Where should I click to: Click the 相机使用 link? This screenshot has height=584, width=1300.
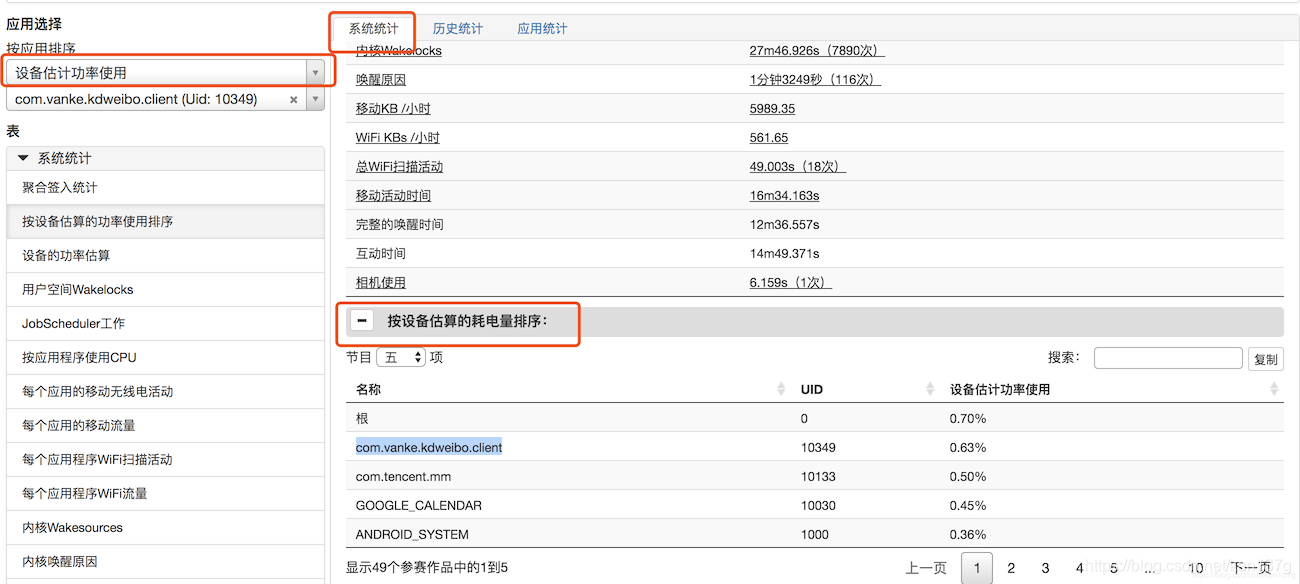pos(381,283)
